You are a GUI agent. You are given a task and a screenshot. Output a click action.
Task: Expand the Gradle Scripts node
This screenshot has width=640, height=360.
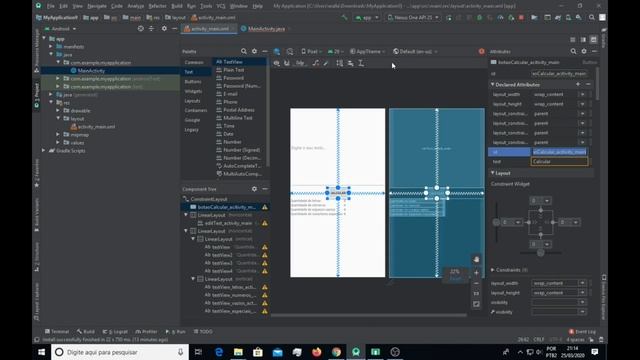point(44,151)
